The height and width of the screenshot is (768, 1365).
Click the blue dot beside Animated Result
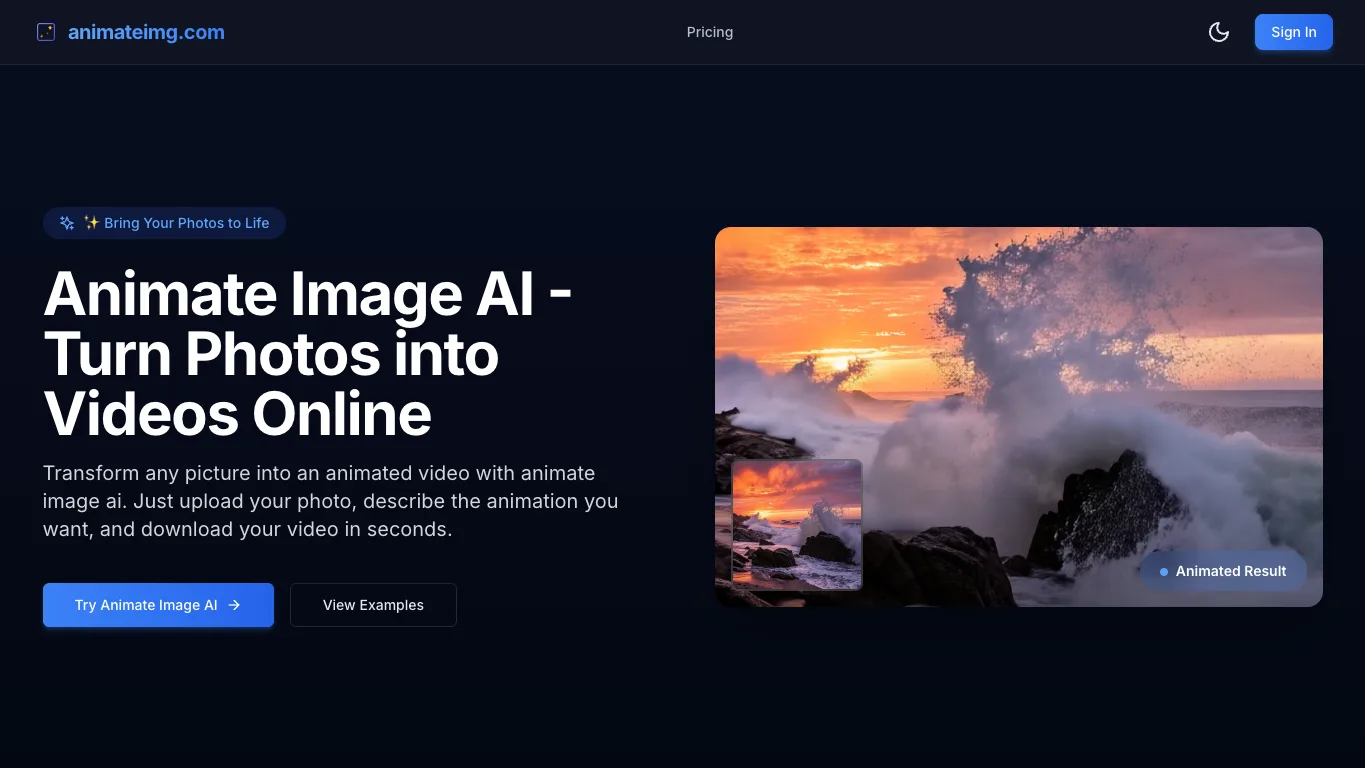click(1164, 572)
